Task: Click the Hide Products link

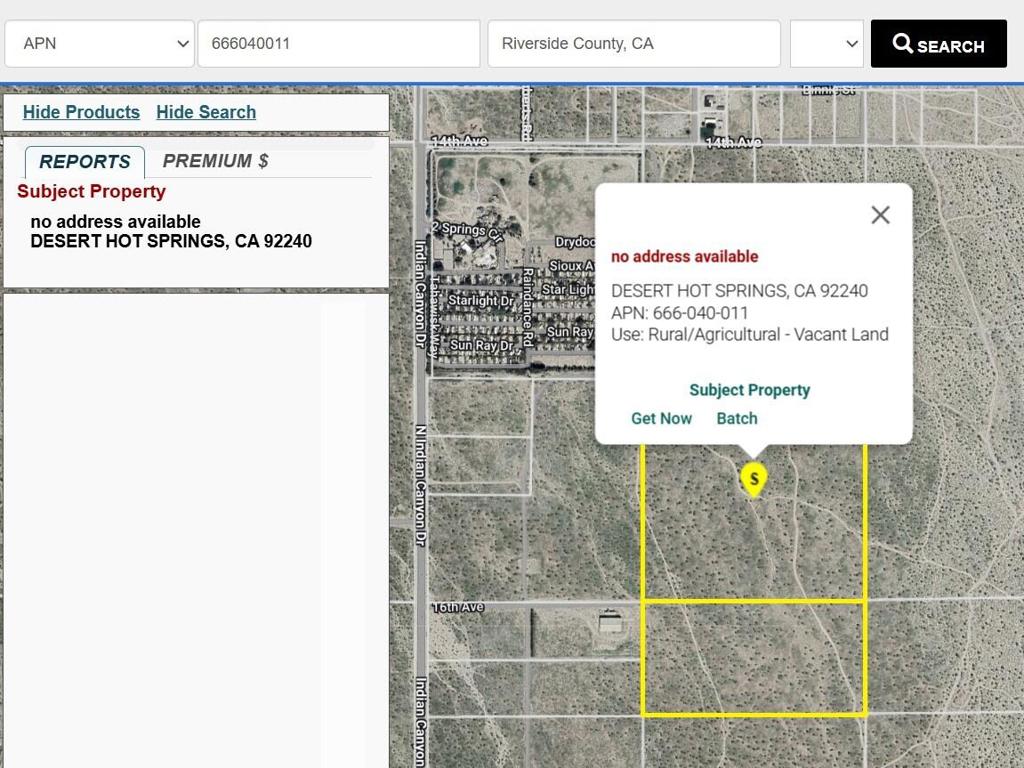Action: click(81, 112)
